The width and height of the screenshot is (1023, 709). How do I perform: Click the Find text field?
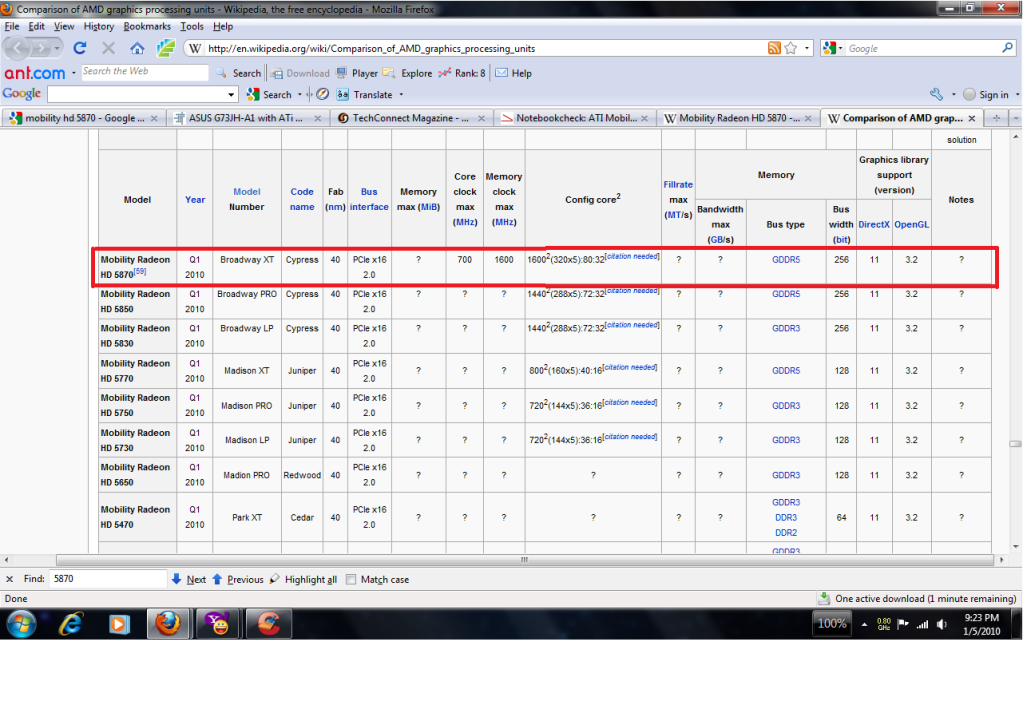point(108,579)
